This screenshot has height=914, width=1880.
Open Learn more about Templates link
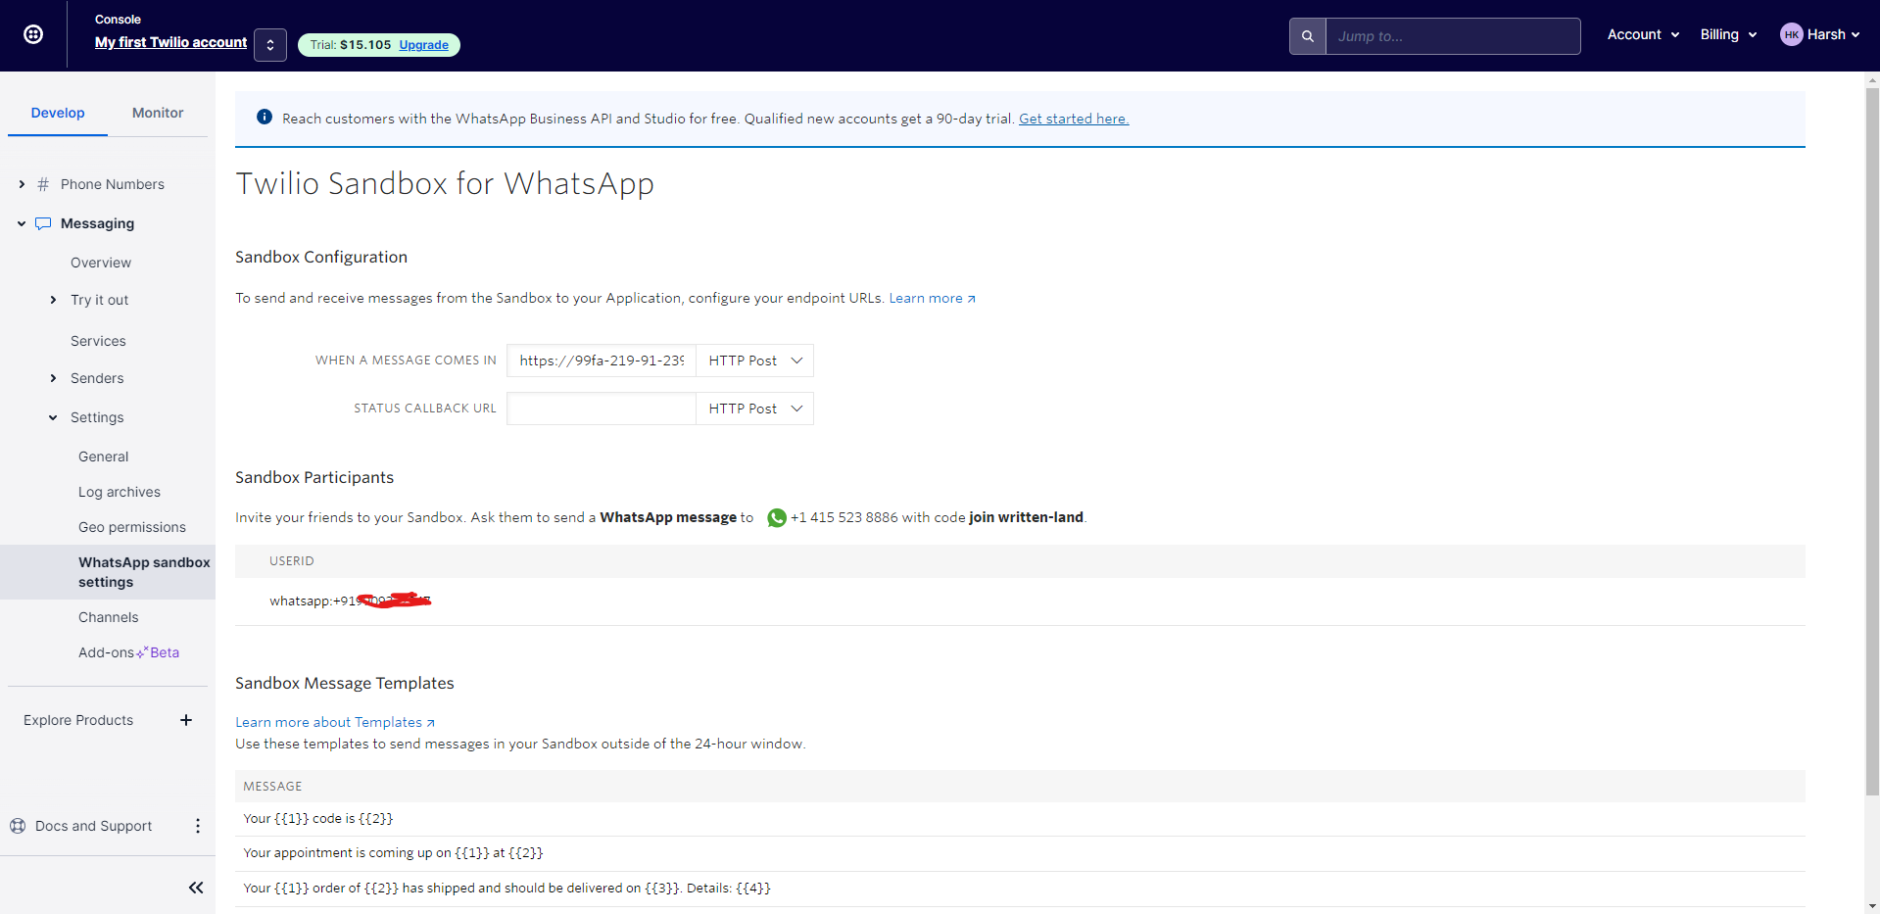pyautogui.click(x=335, y=722)
